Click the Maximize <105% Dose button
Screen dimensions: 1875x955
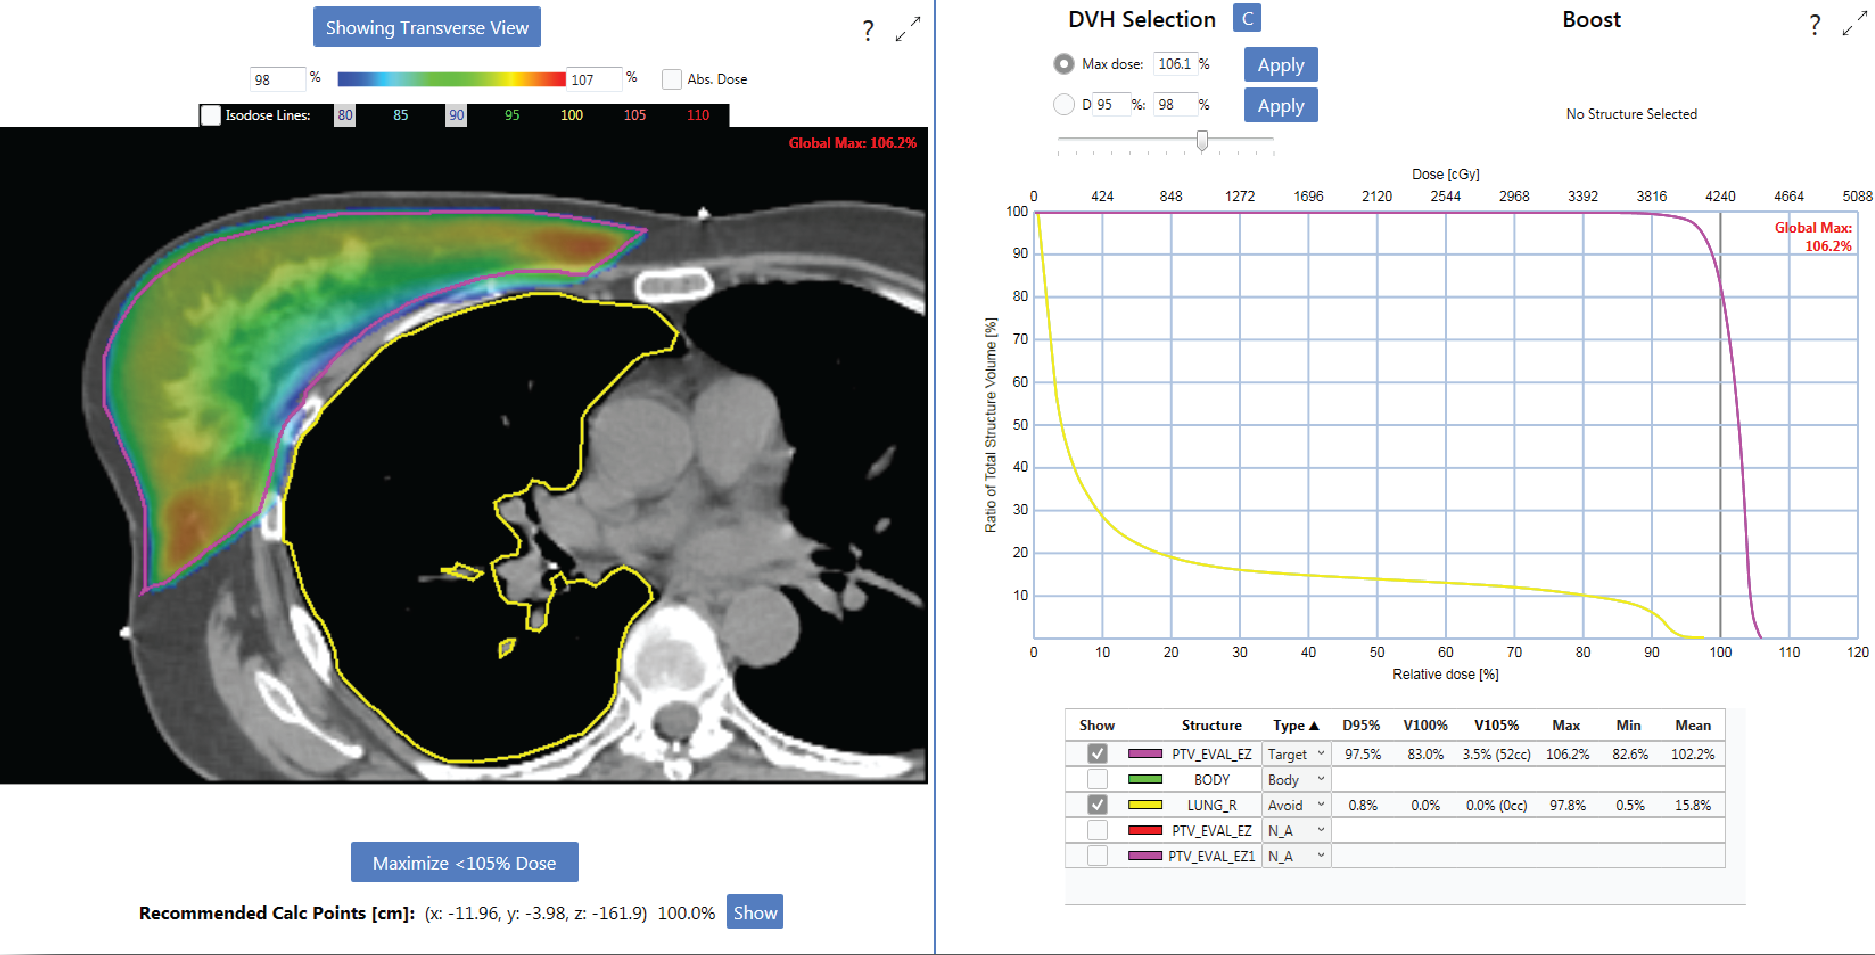point(464,863)
